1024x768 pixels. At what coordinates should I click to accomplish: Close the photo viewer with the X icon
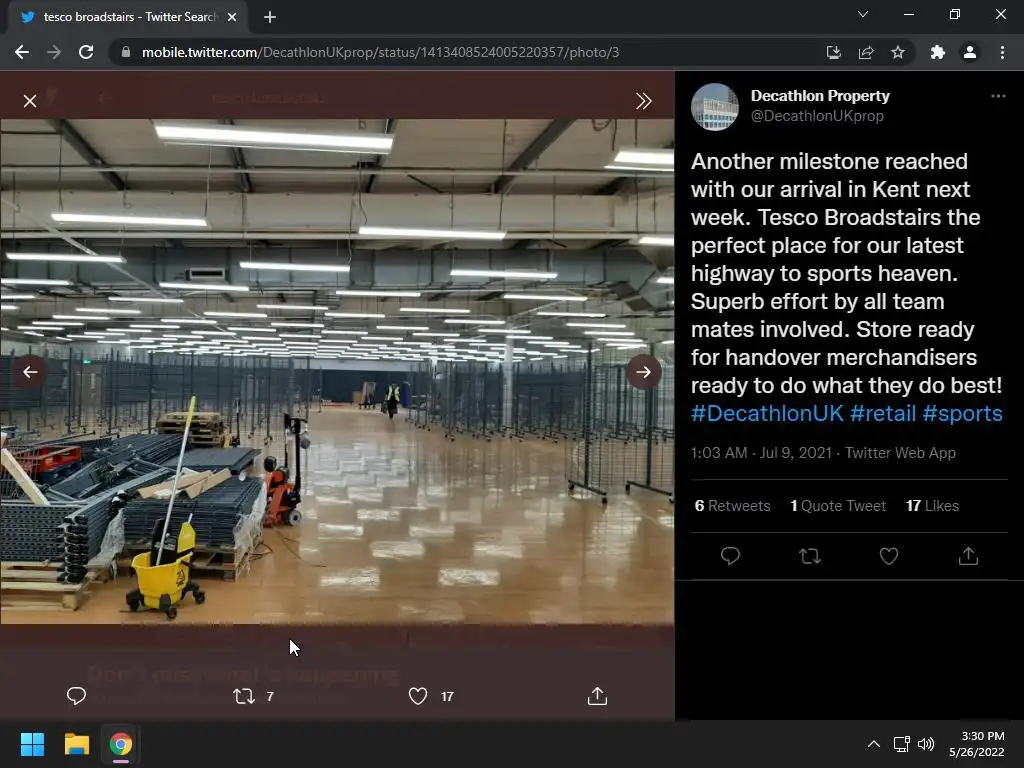[30, 101]
